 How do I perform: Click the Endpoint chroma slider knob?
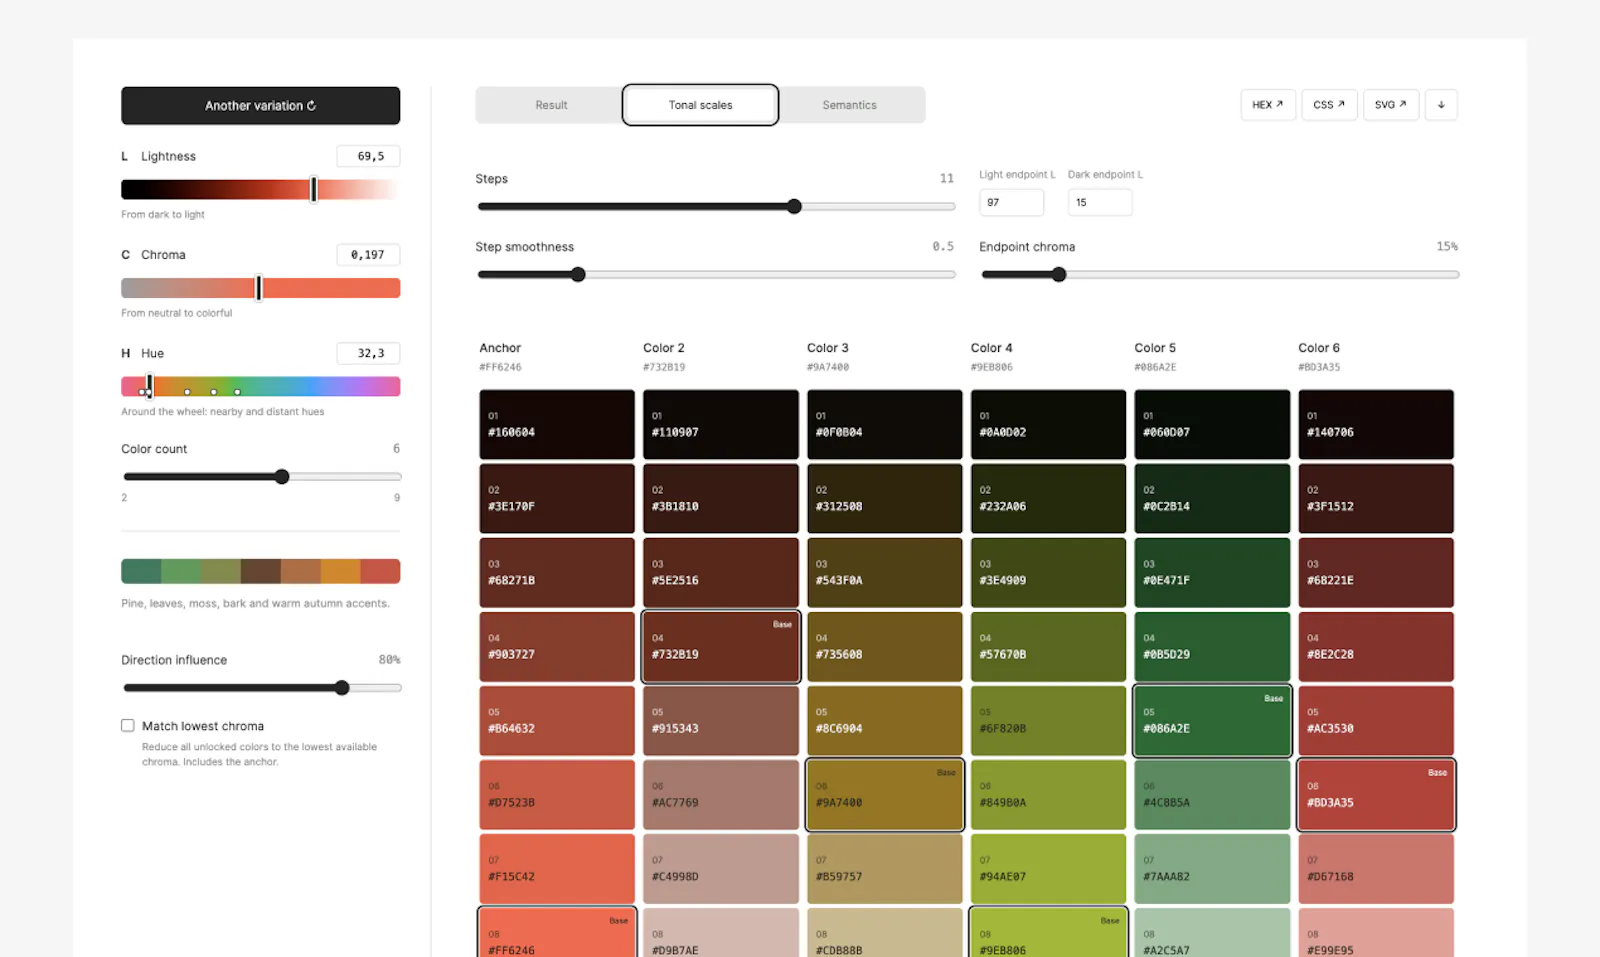[x=1059, y=275]
